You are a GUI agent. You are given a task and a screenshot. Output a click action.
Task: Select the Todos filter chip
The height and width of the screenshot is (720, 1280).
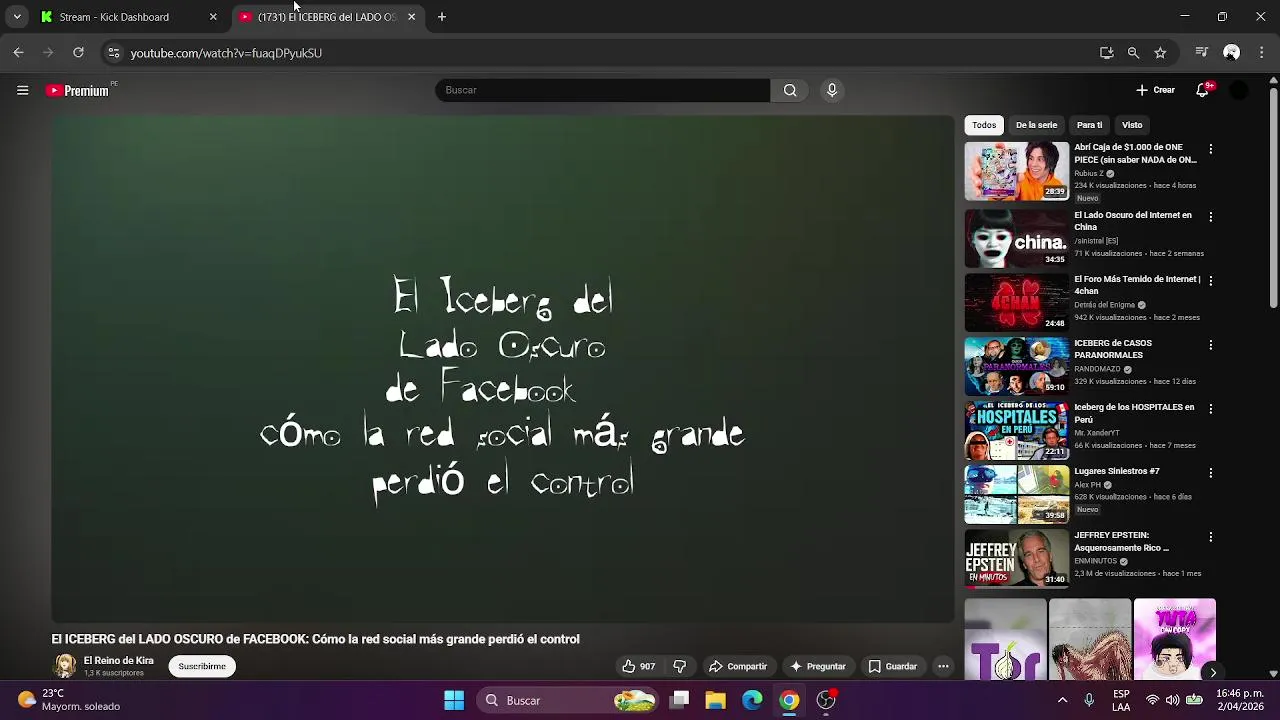click(984, 125)
